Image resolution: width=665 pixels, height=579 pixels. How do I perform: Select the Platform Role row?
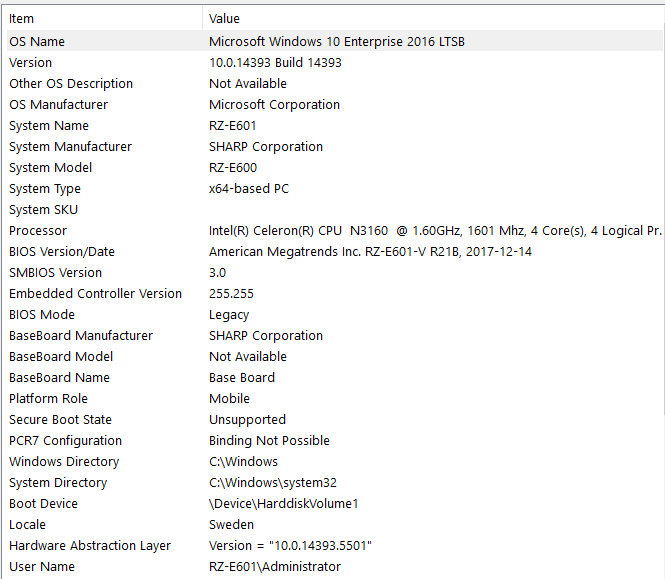click(48, 399)
